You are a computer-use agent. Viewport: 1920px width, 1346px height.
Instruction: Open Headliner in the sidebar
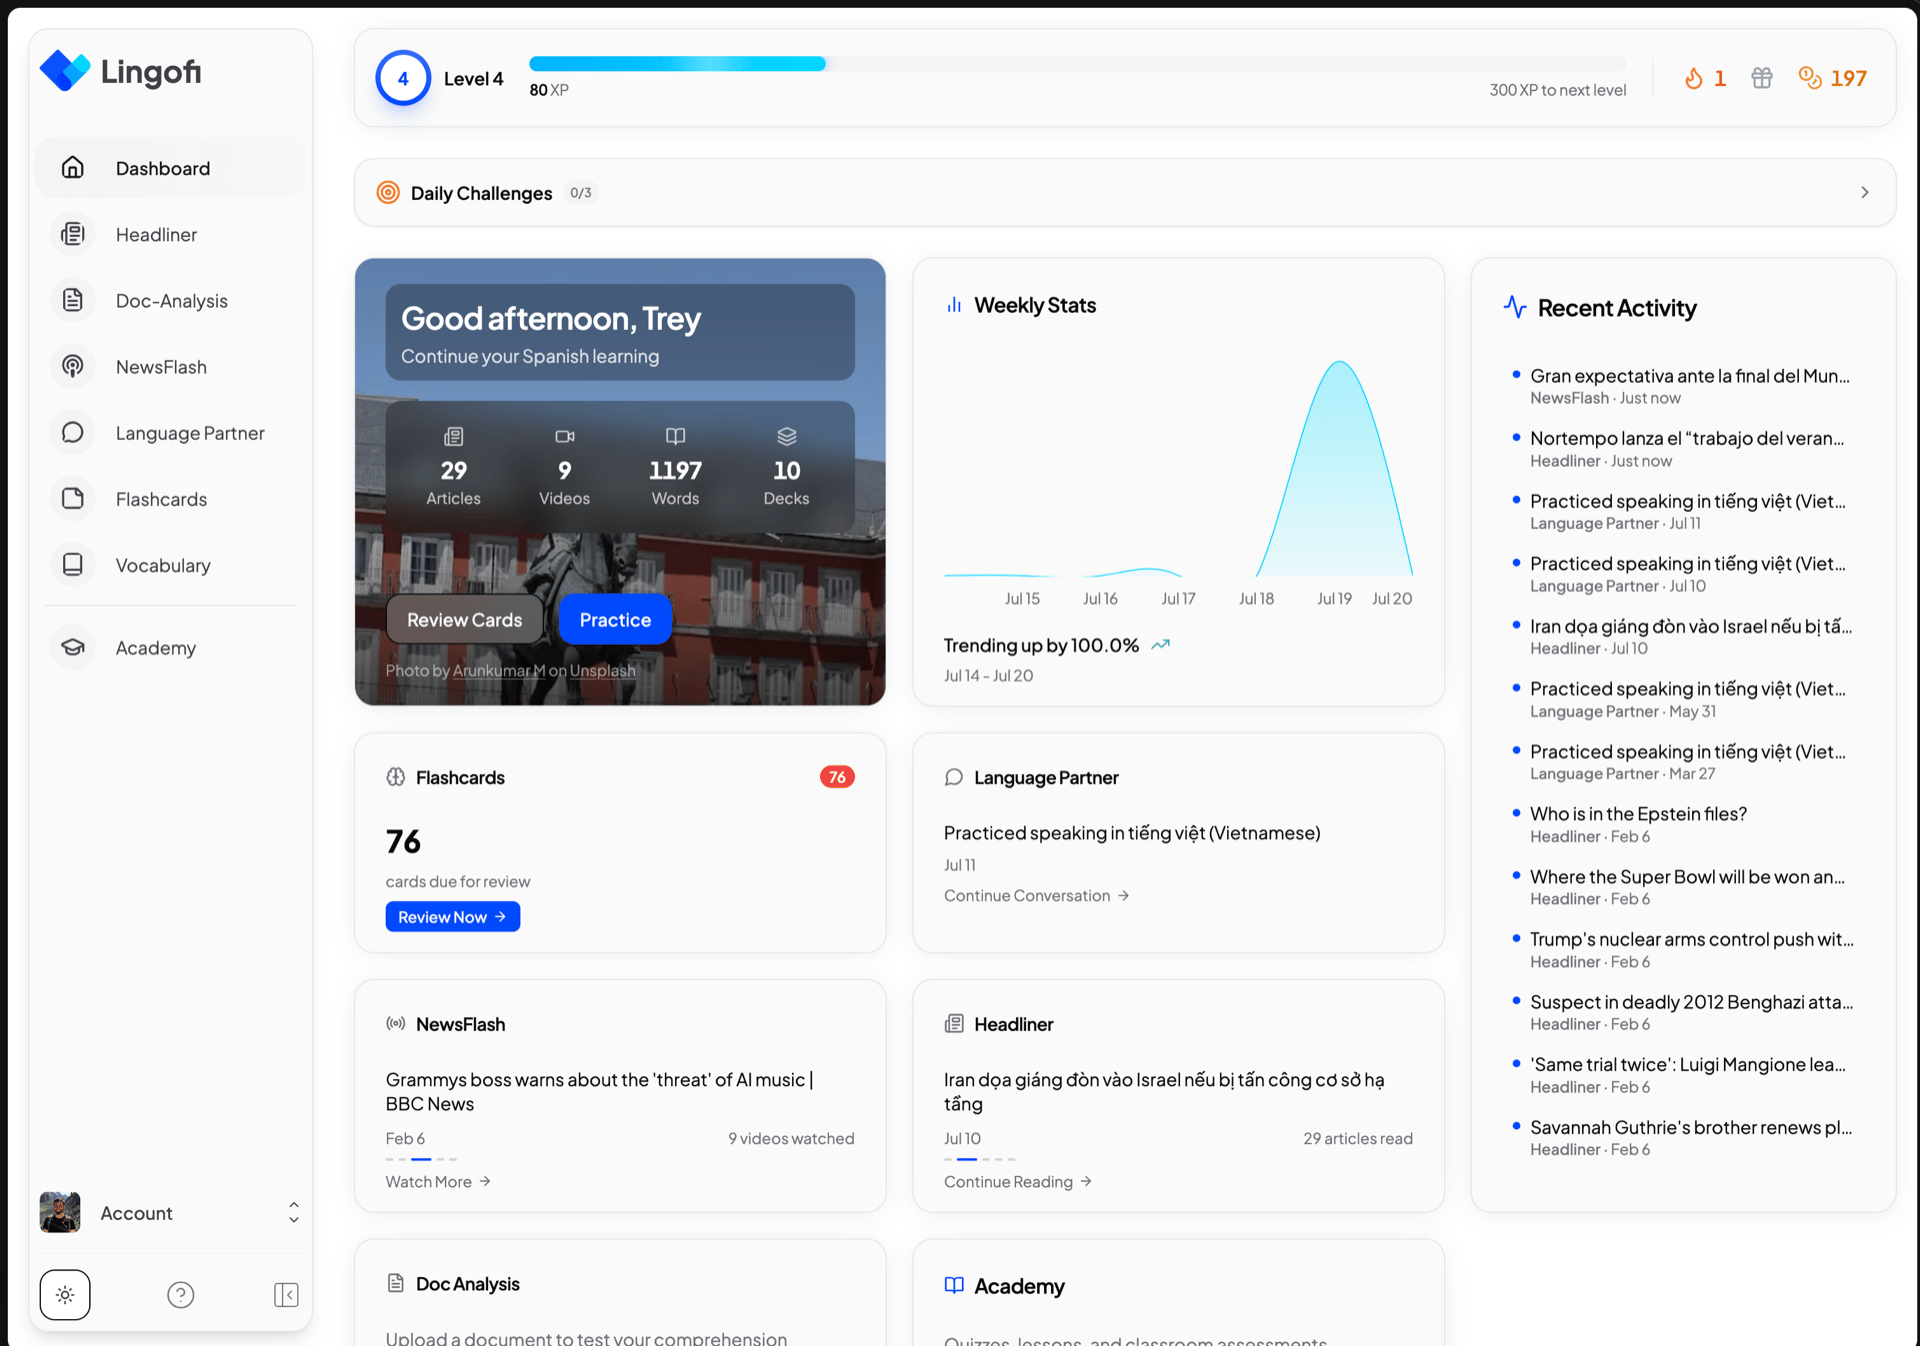click(x=170, y=234)
